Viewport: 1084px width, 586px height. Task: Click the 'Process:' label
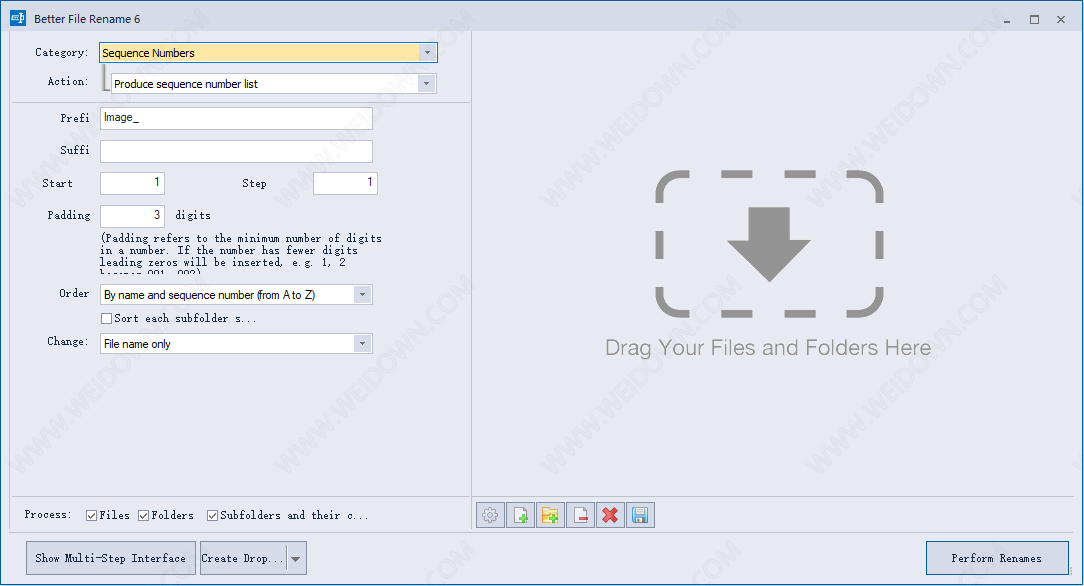48,515
